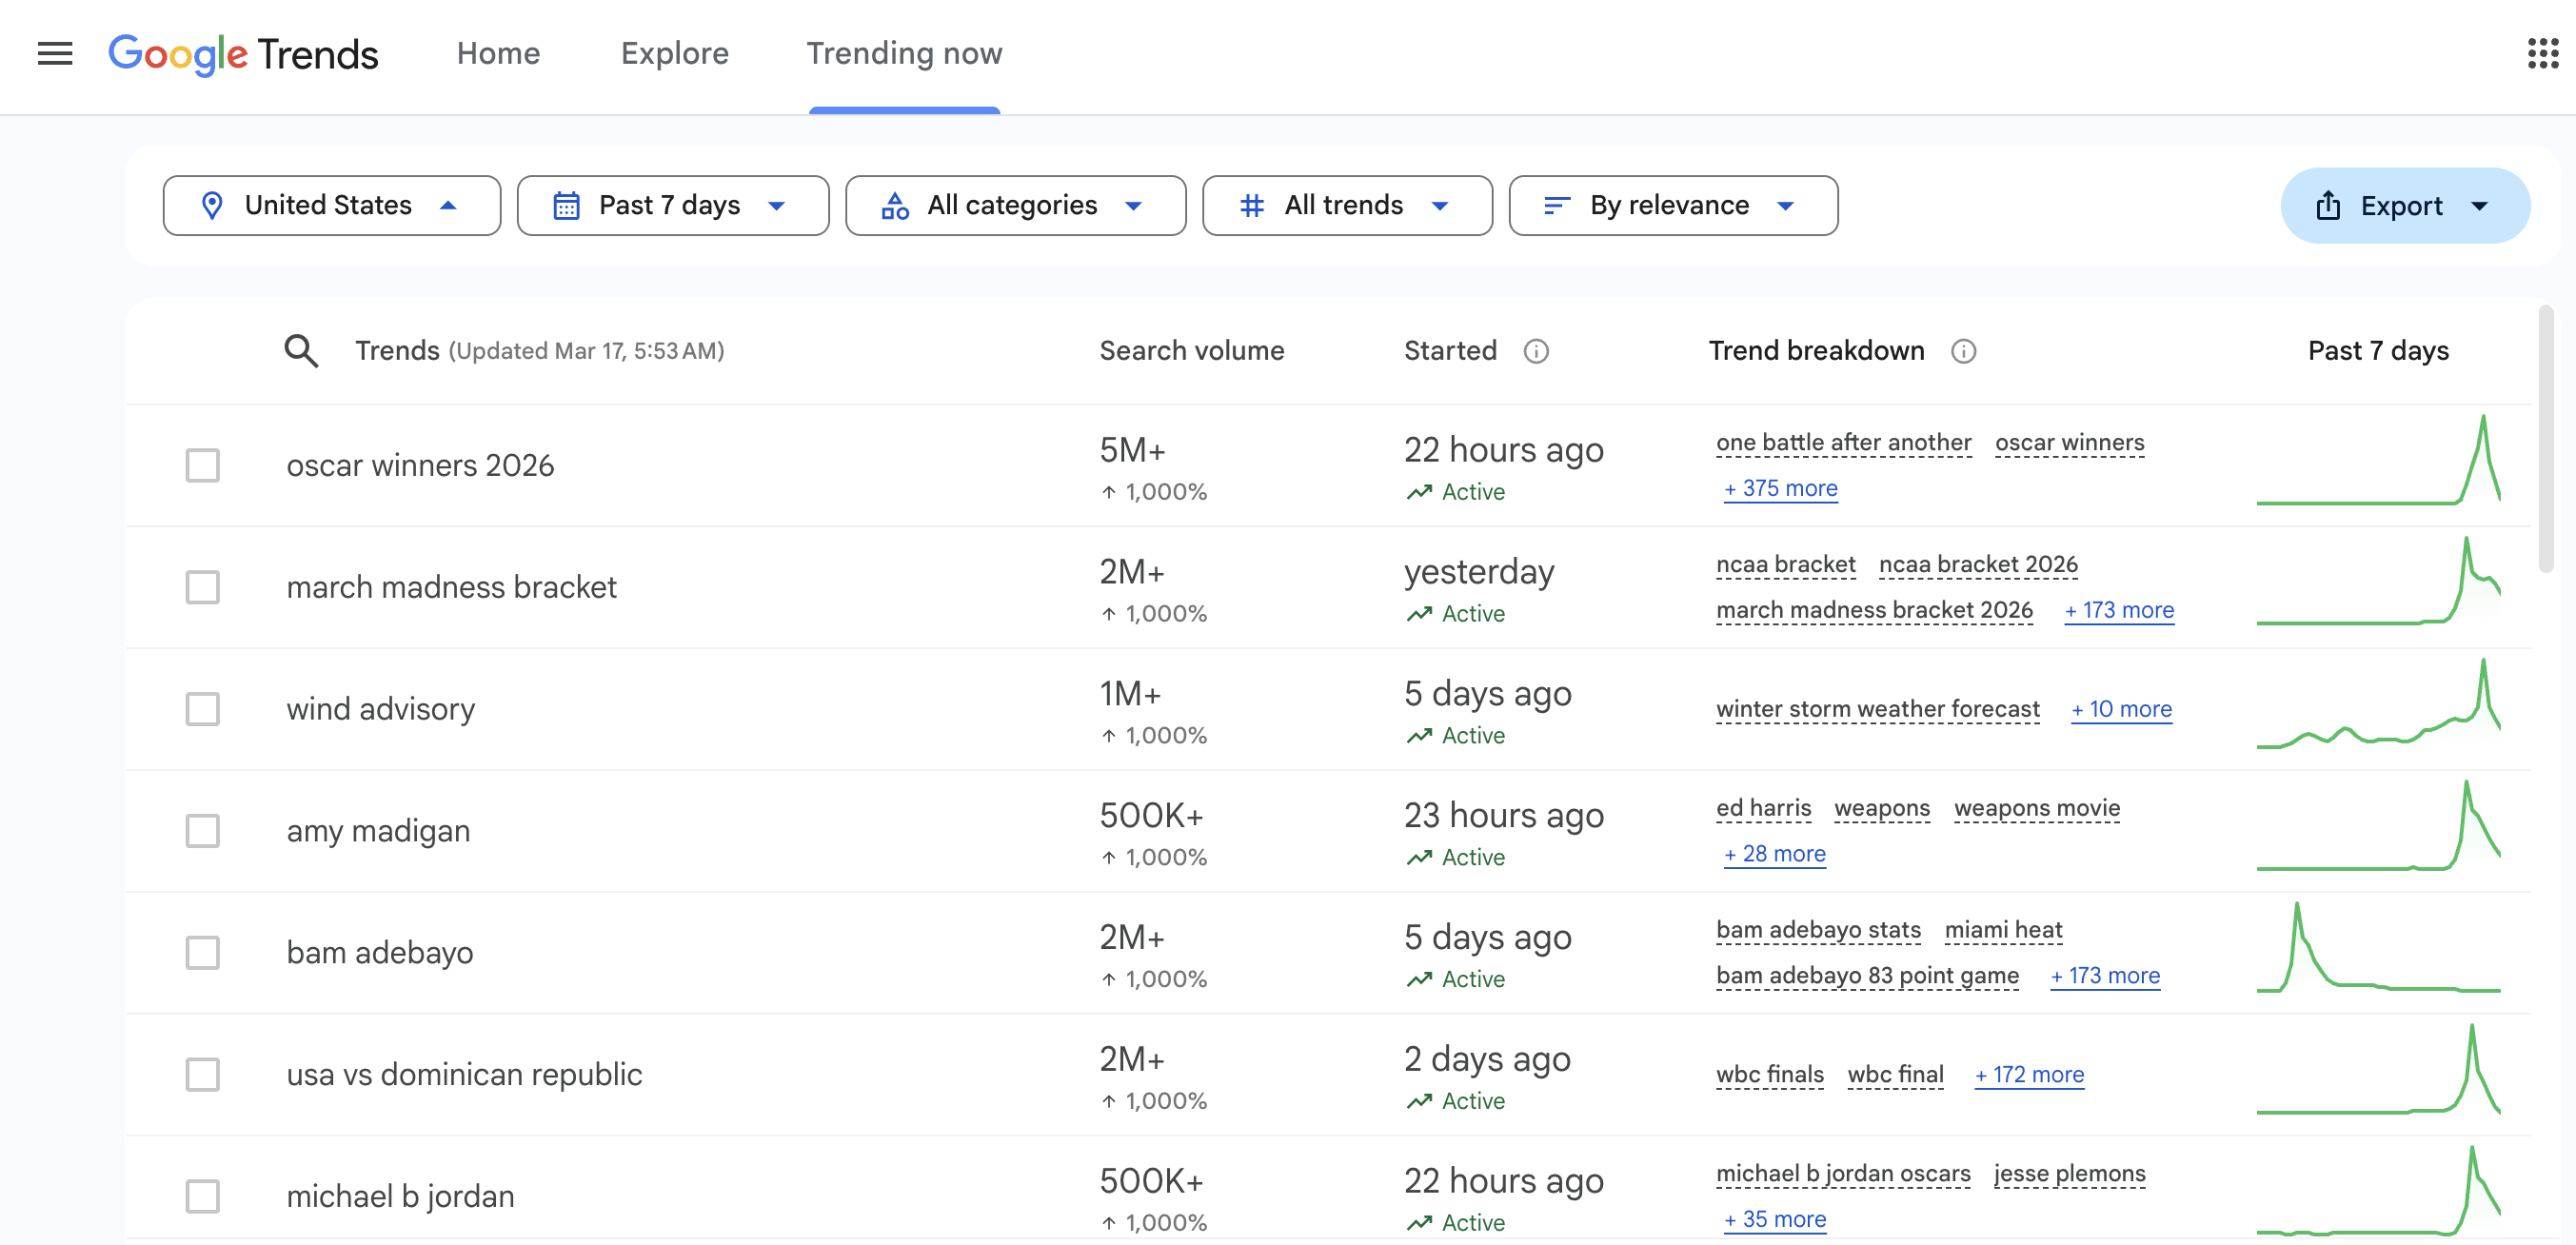Open the hamburger main menu
2576x1245 pixels.
pyautogui.click(x=55, y=54)
